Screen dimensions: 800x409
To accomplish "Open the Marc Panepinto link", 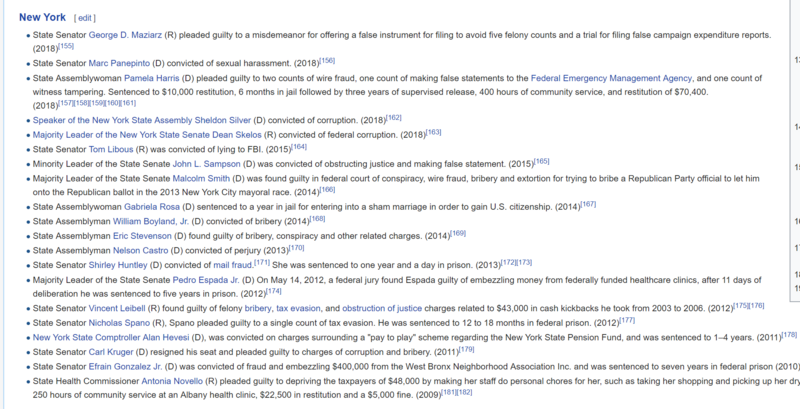I will click(119, 63).
